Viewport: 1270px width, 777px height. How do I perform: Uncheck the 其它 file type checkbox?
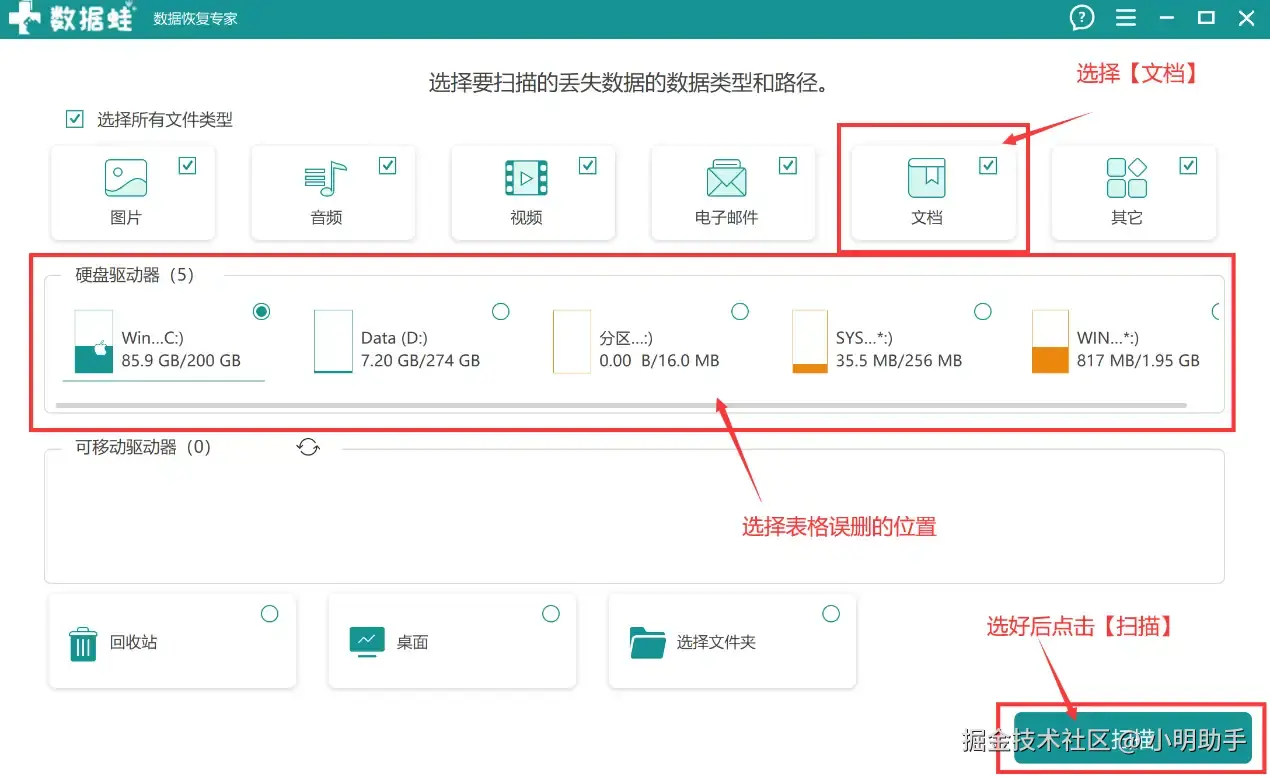(x=1188, y=165)
